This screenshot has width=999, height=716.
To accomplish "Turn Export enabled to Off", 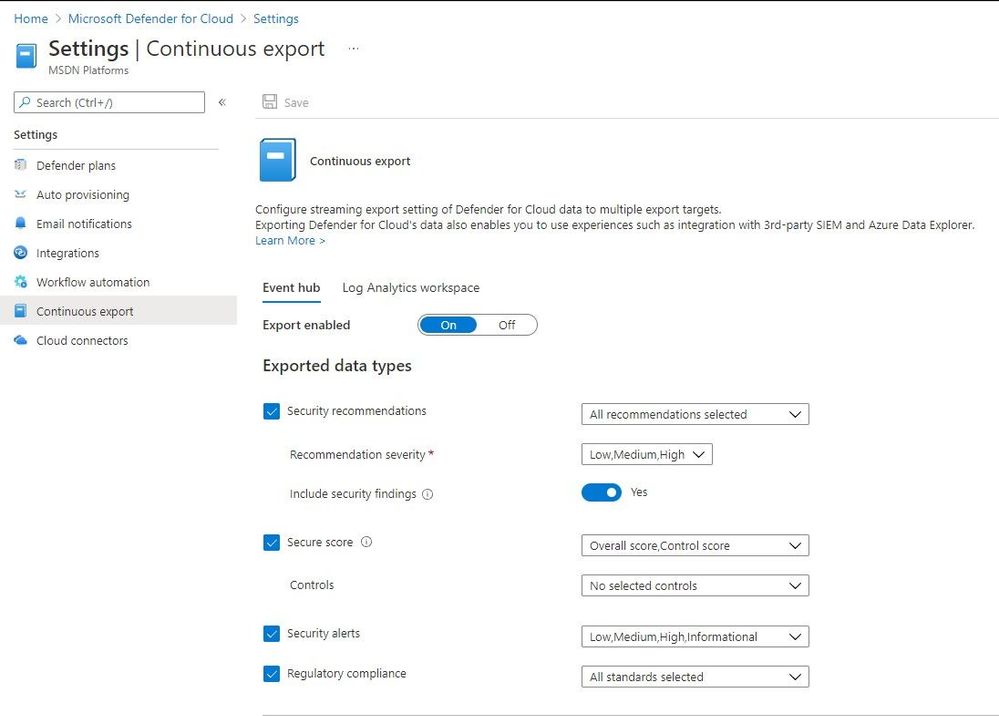I will pyautogui.click(x=507, y=325).
